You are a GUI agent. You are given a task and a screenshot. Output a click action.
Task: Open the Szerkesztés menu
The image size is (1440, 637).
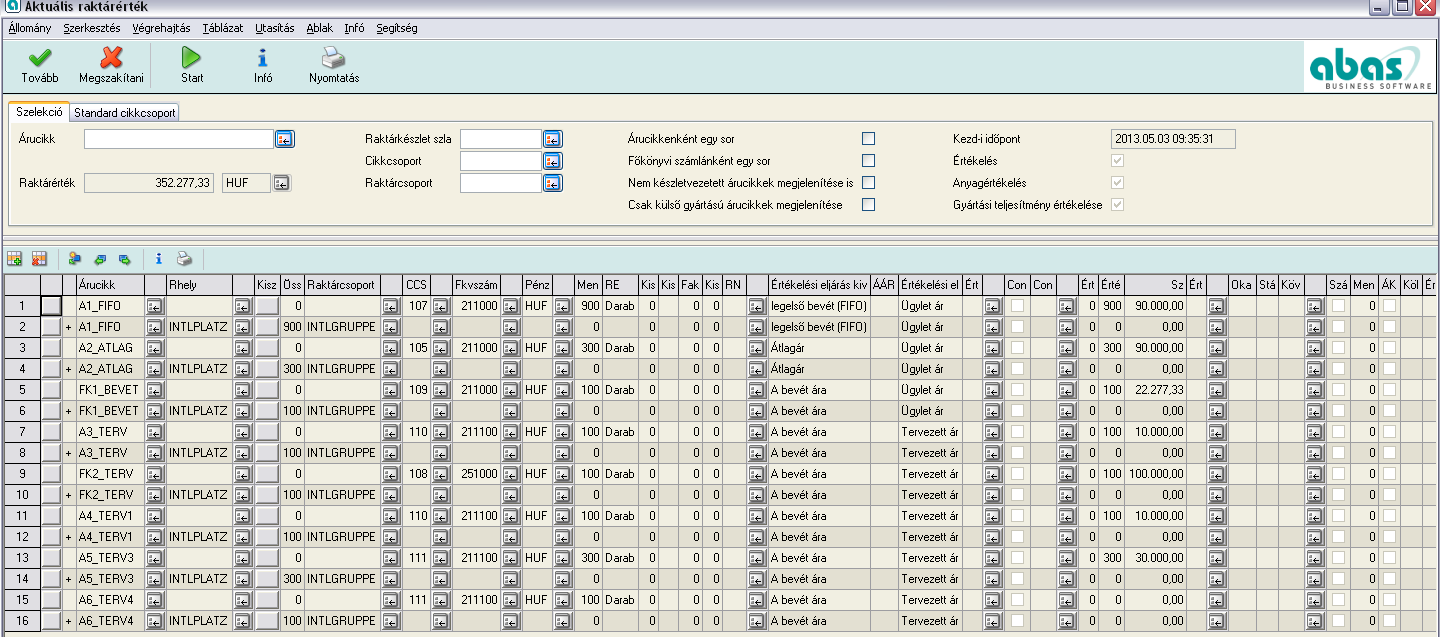[x=92, y=28]
